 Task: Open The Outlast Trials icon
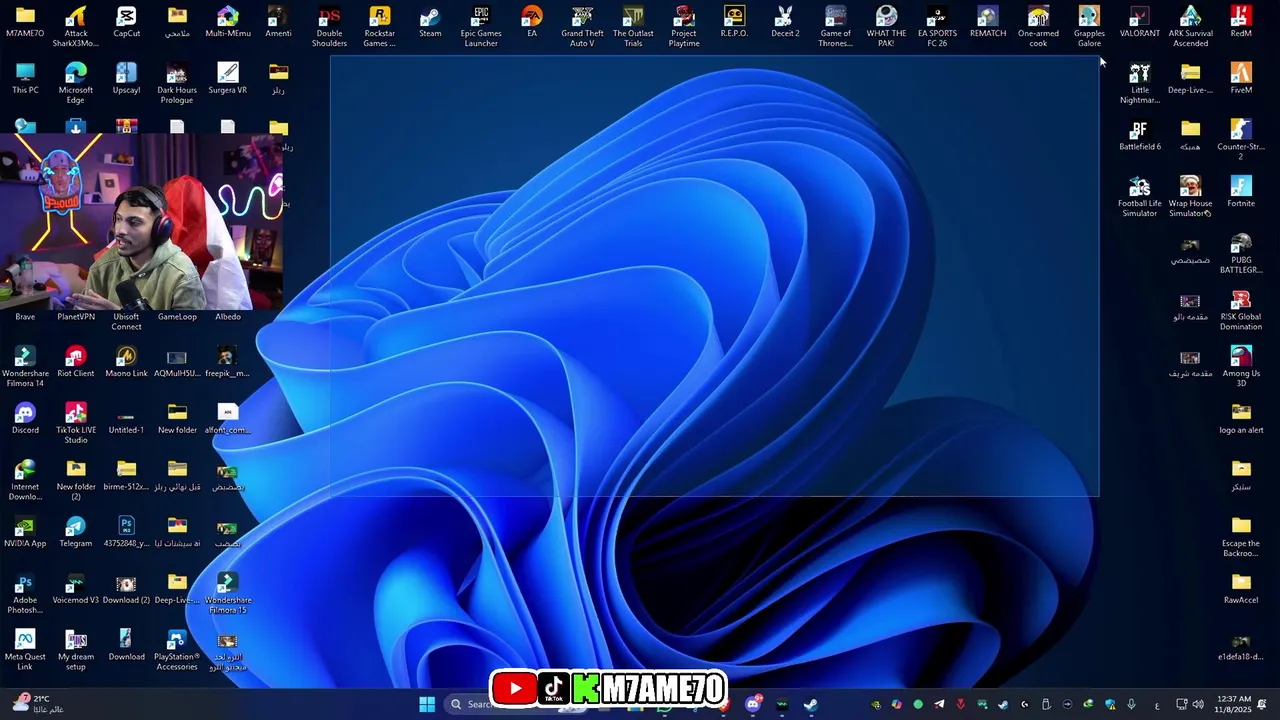tap(633, 26)
